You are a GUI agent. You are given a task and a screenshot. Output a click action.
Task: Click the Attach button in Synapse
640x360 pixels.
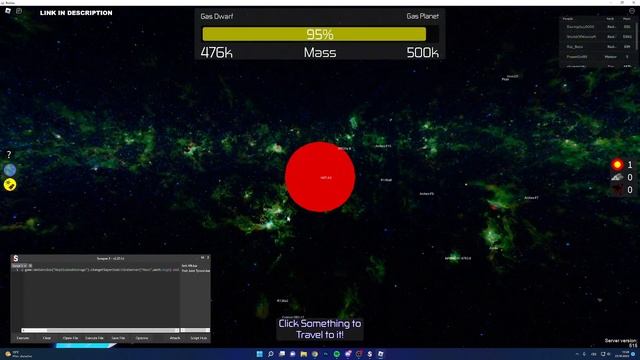coord(175,338)
